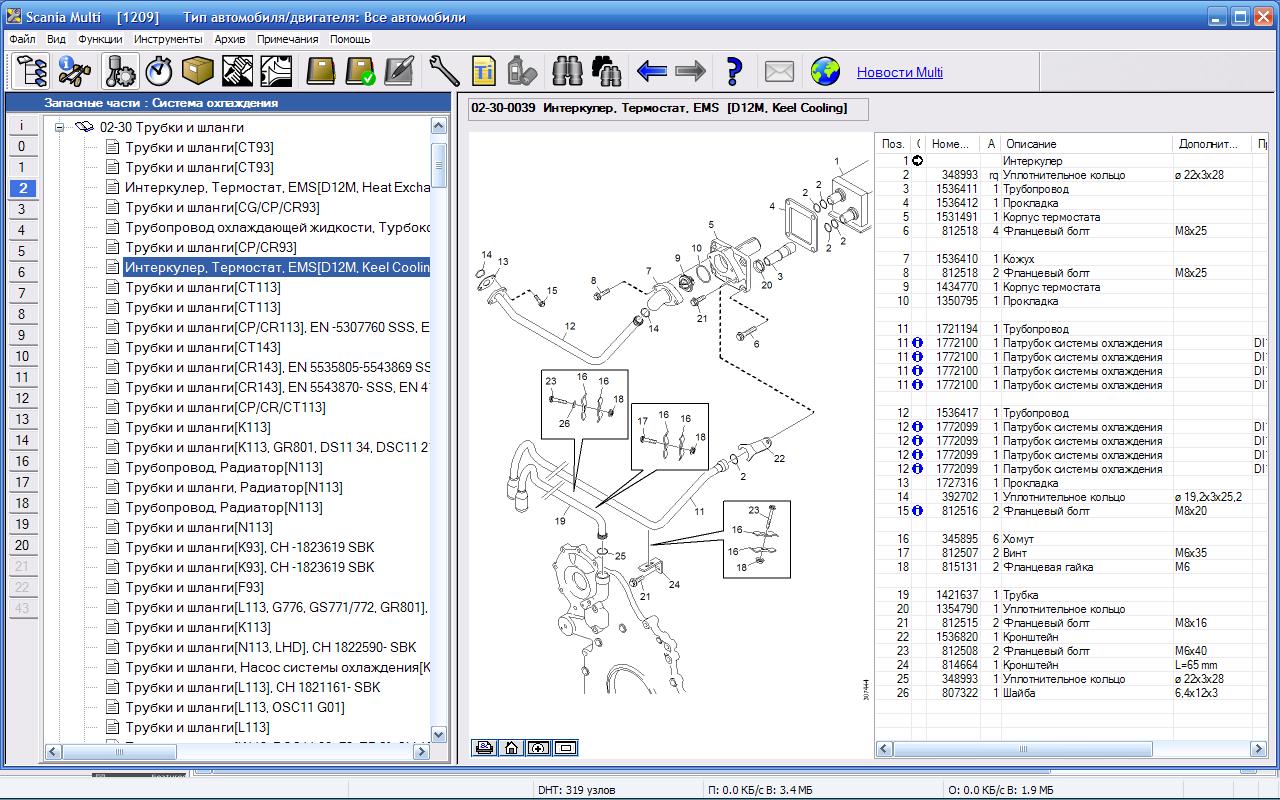Select 'Интеркулер, Термостат, EMS[D12M, Heat Excha' item
The image size is (1280, 800).
pyautogui.click(x=277, y=187)
